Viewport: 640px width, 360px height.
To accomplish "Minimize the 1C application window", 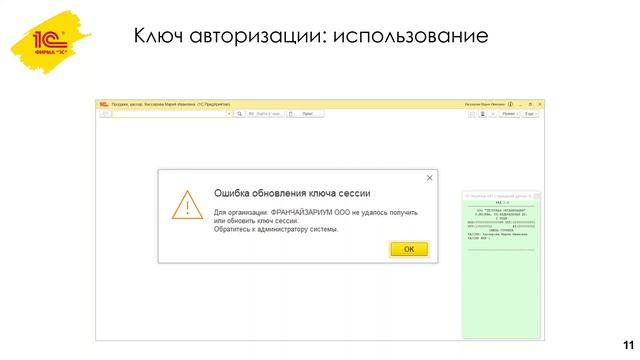I will coord(520,104).
